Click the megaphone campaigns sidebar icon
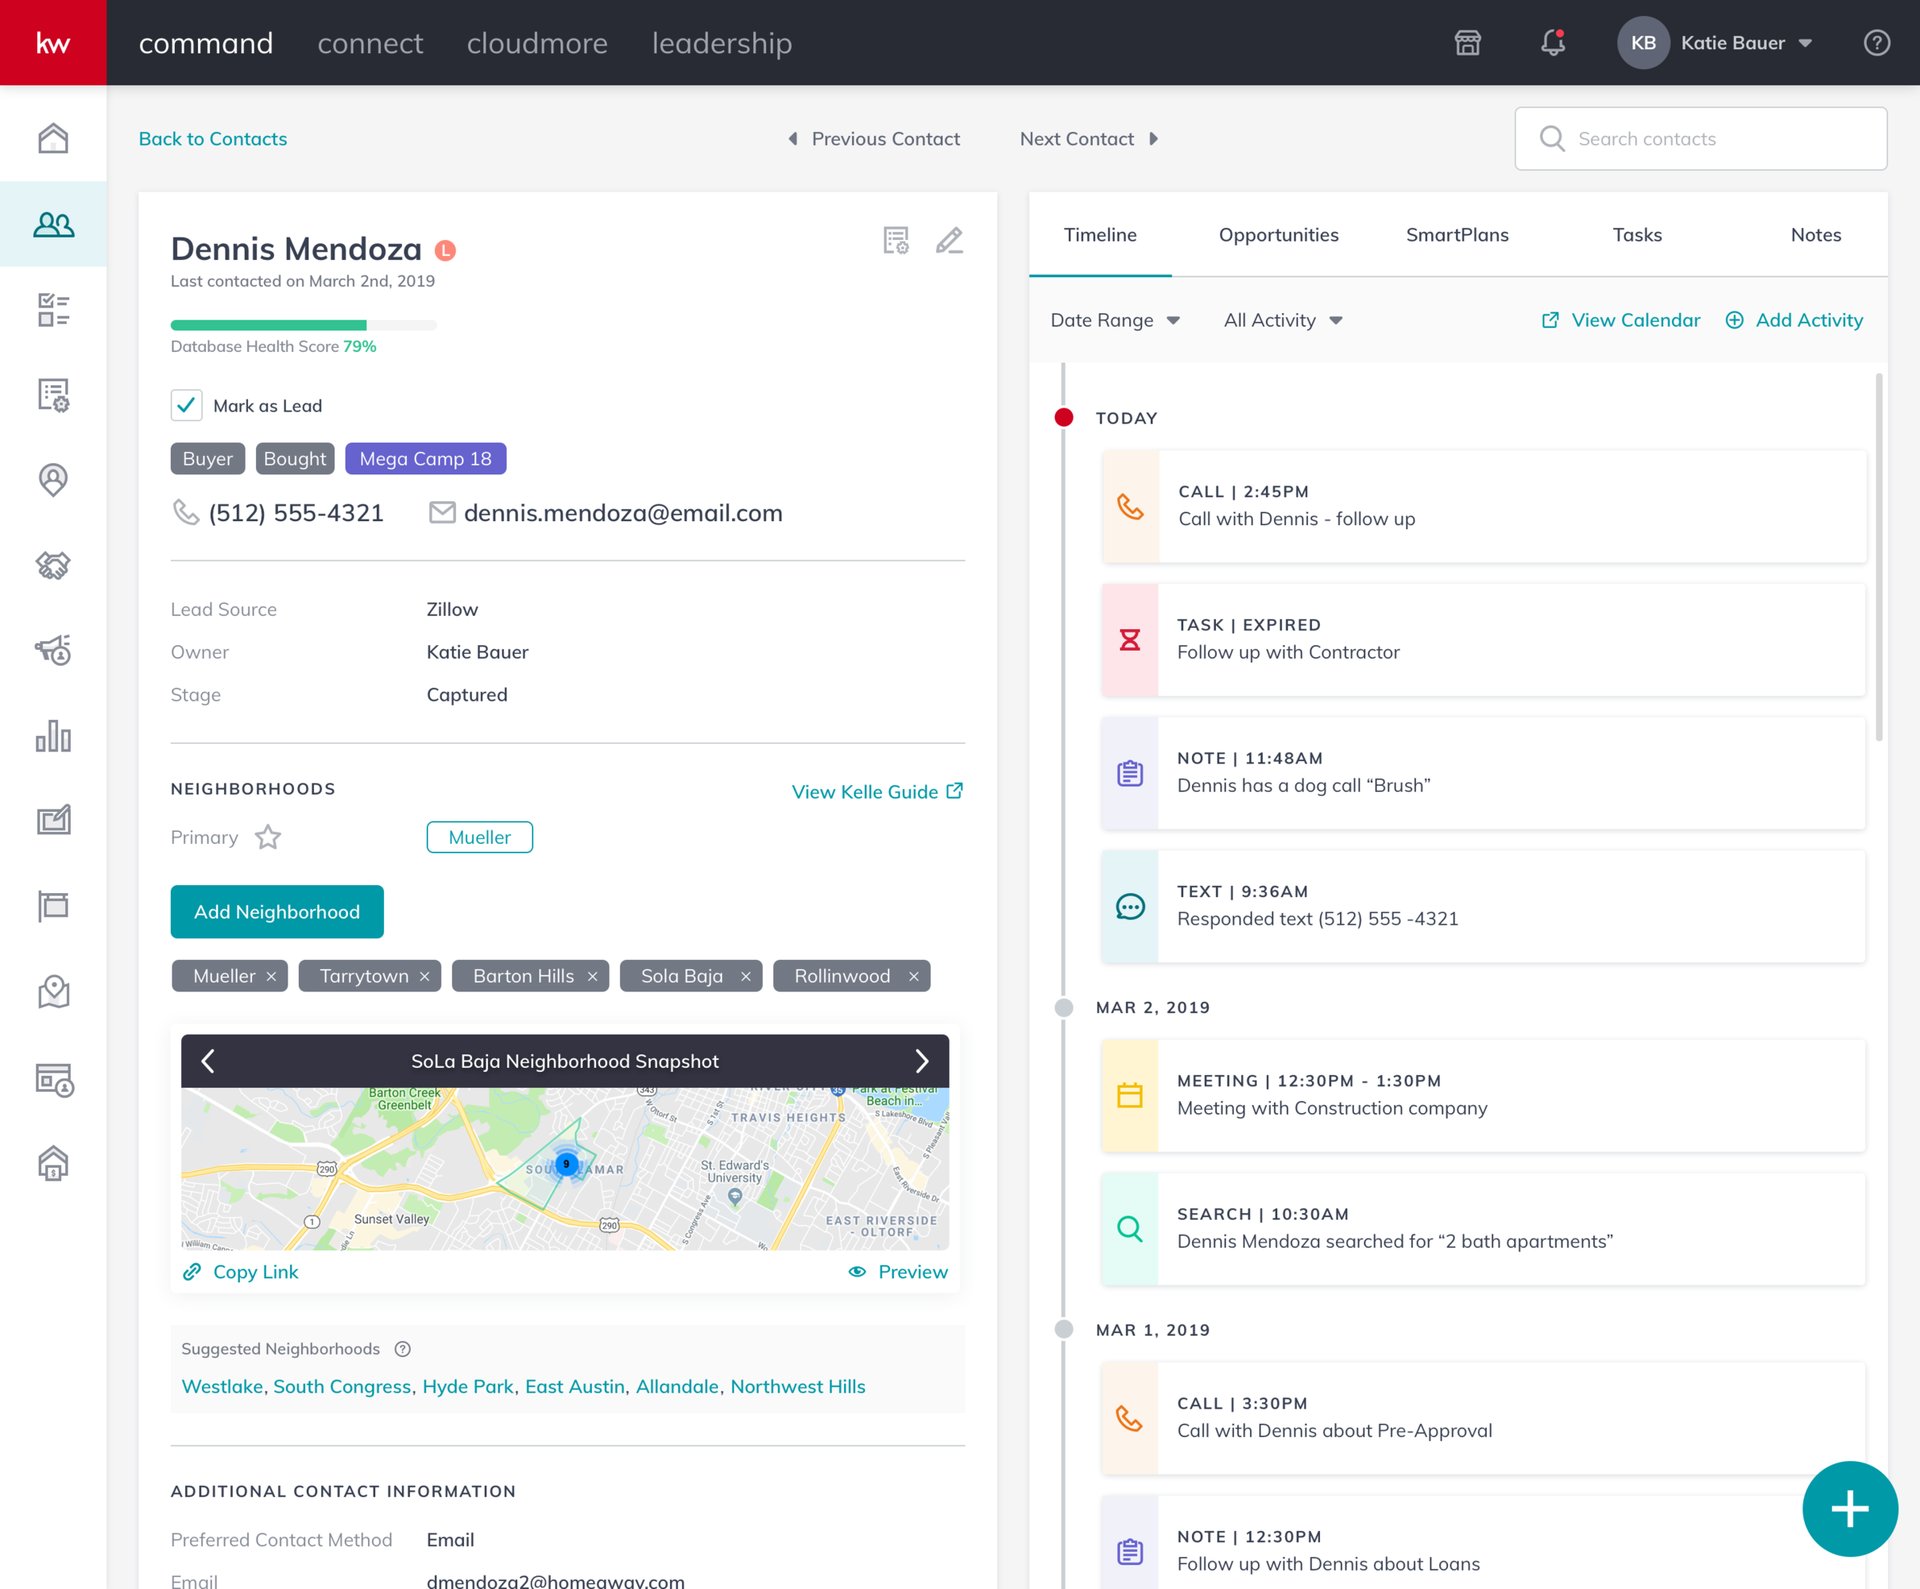 point(53,650)
